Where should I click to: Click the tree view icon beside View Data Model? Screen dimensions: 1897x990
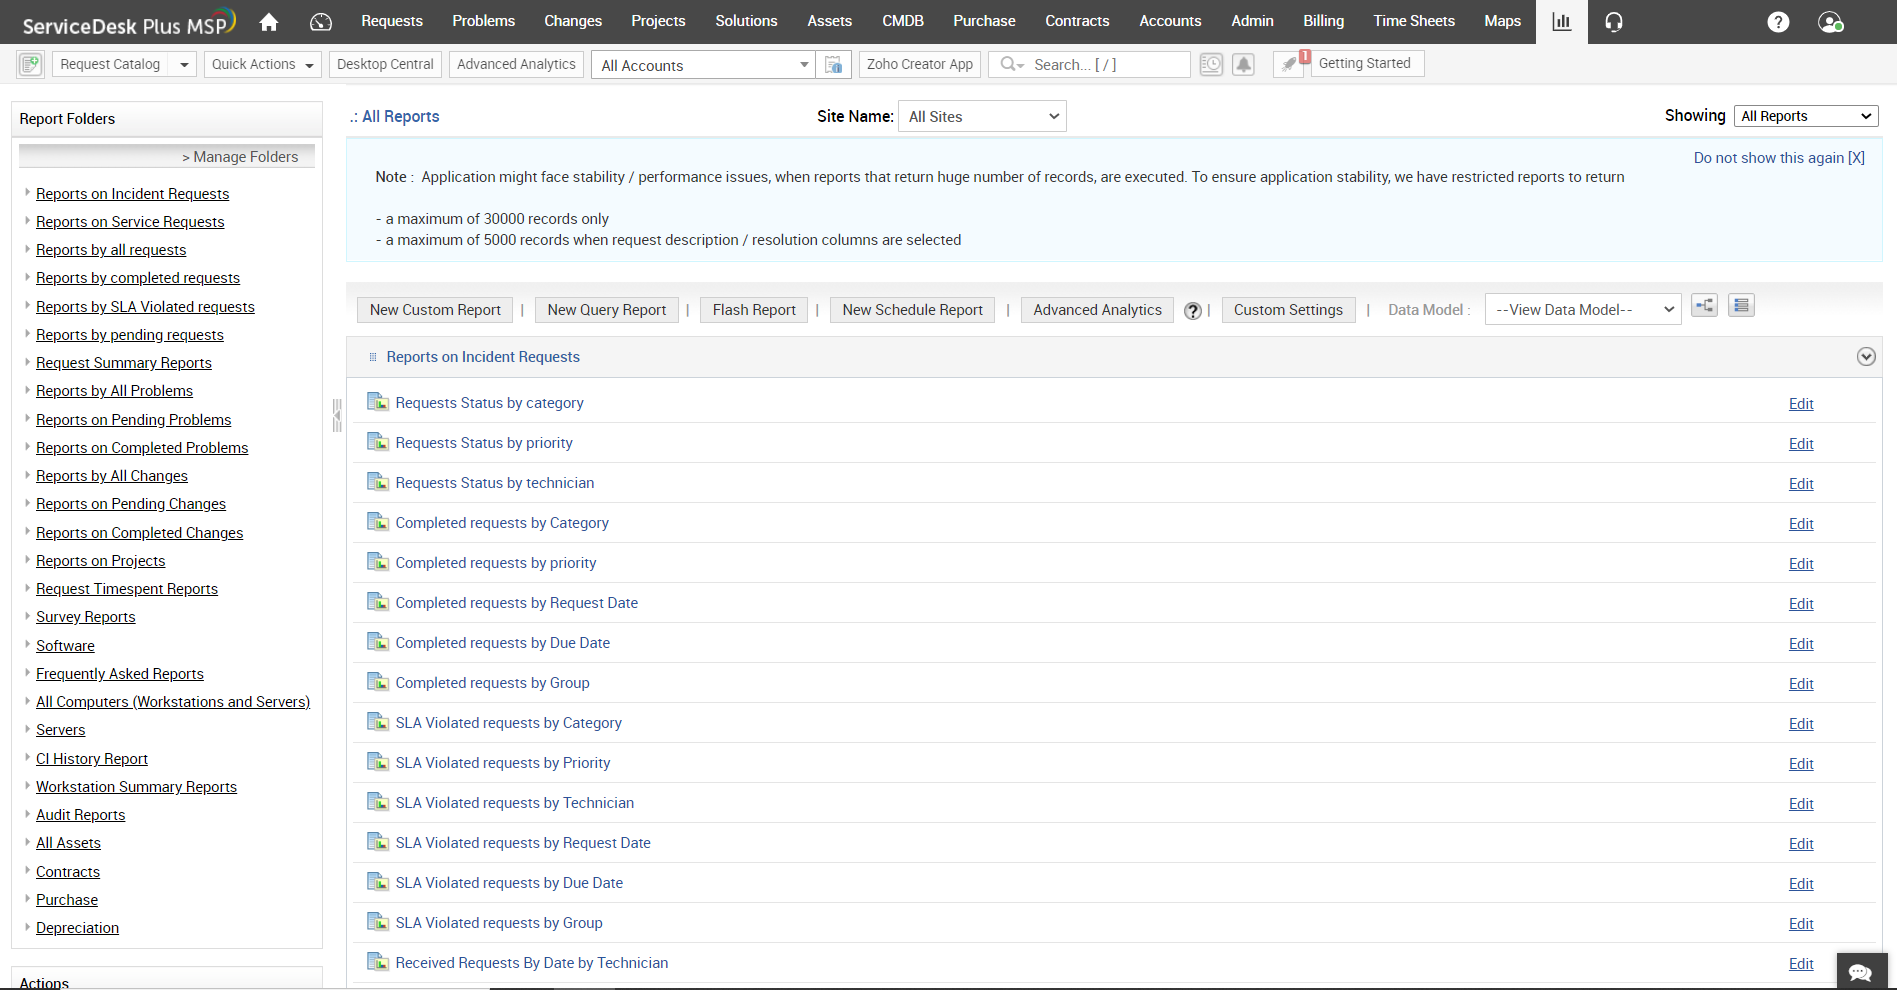[x=1704, y=305]
